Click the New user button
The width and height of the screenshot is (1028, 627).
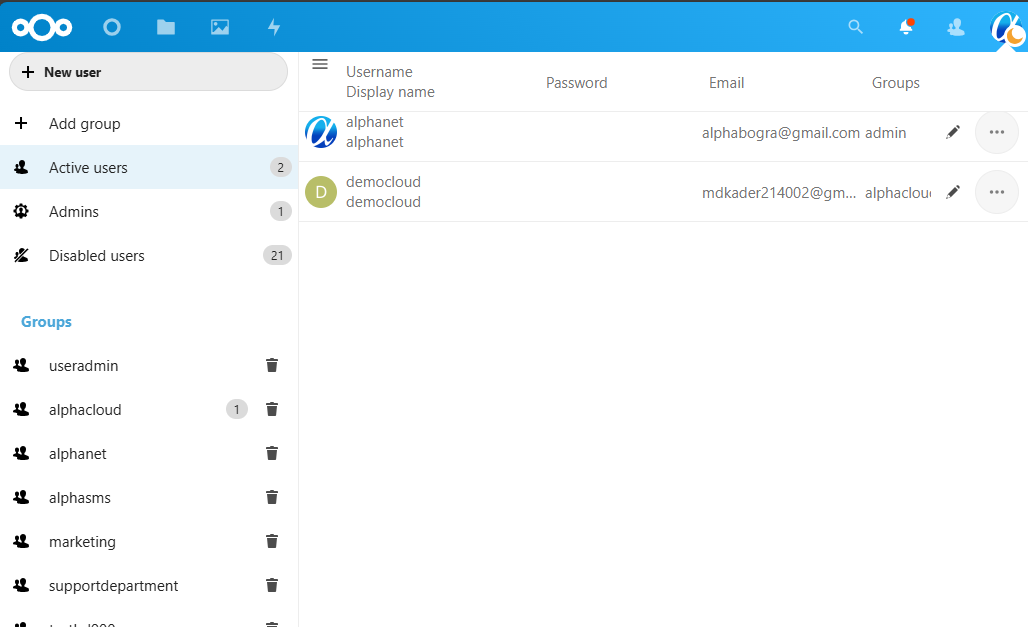[x=148, y=72]
